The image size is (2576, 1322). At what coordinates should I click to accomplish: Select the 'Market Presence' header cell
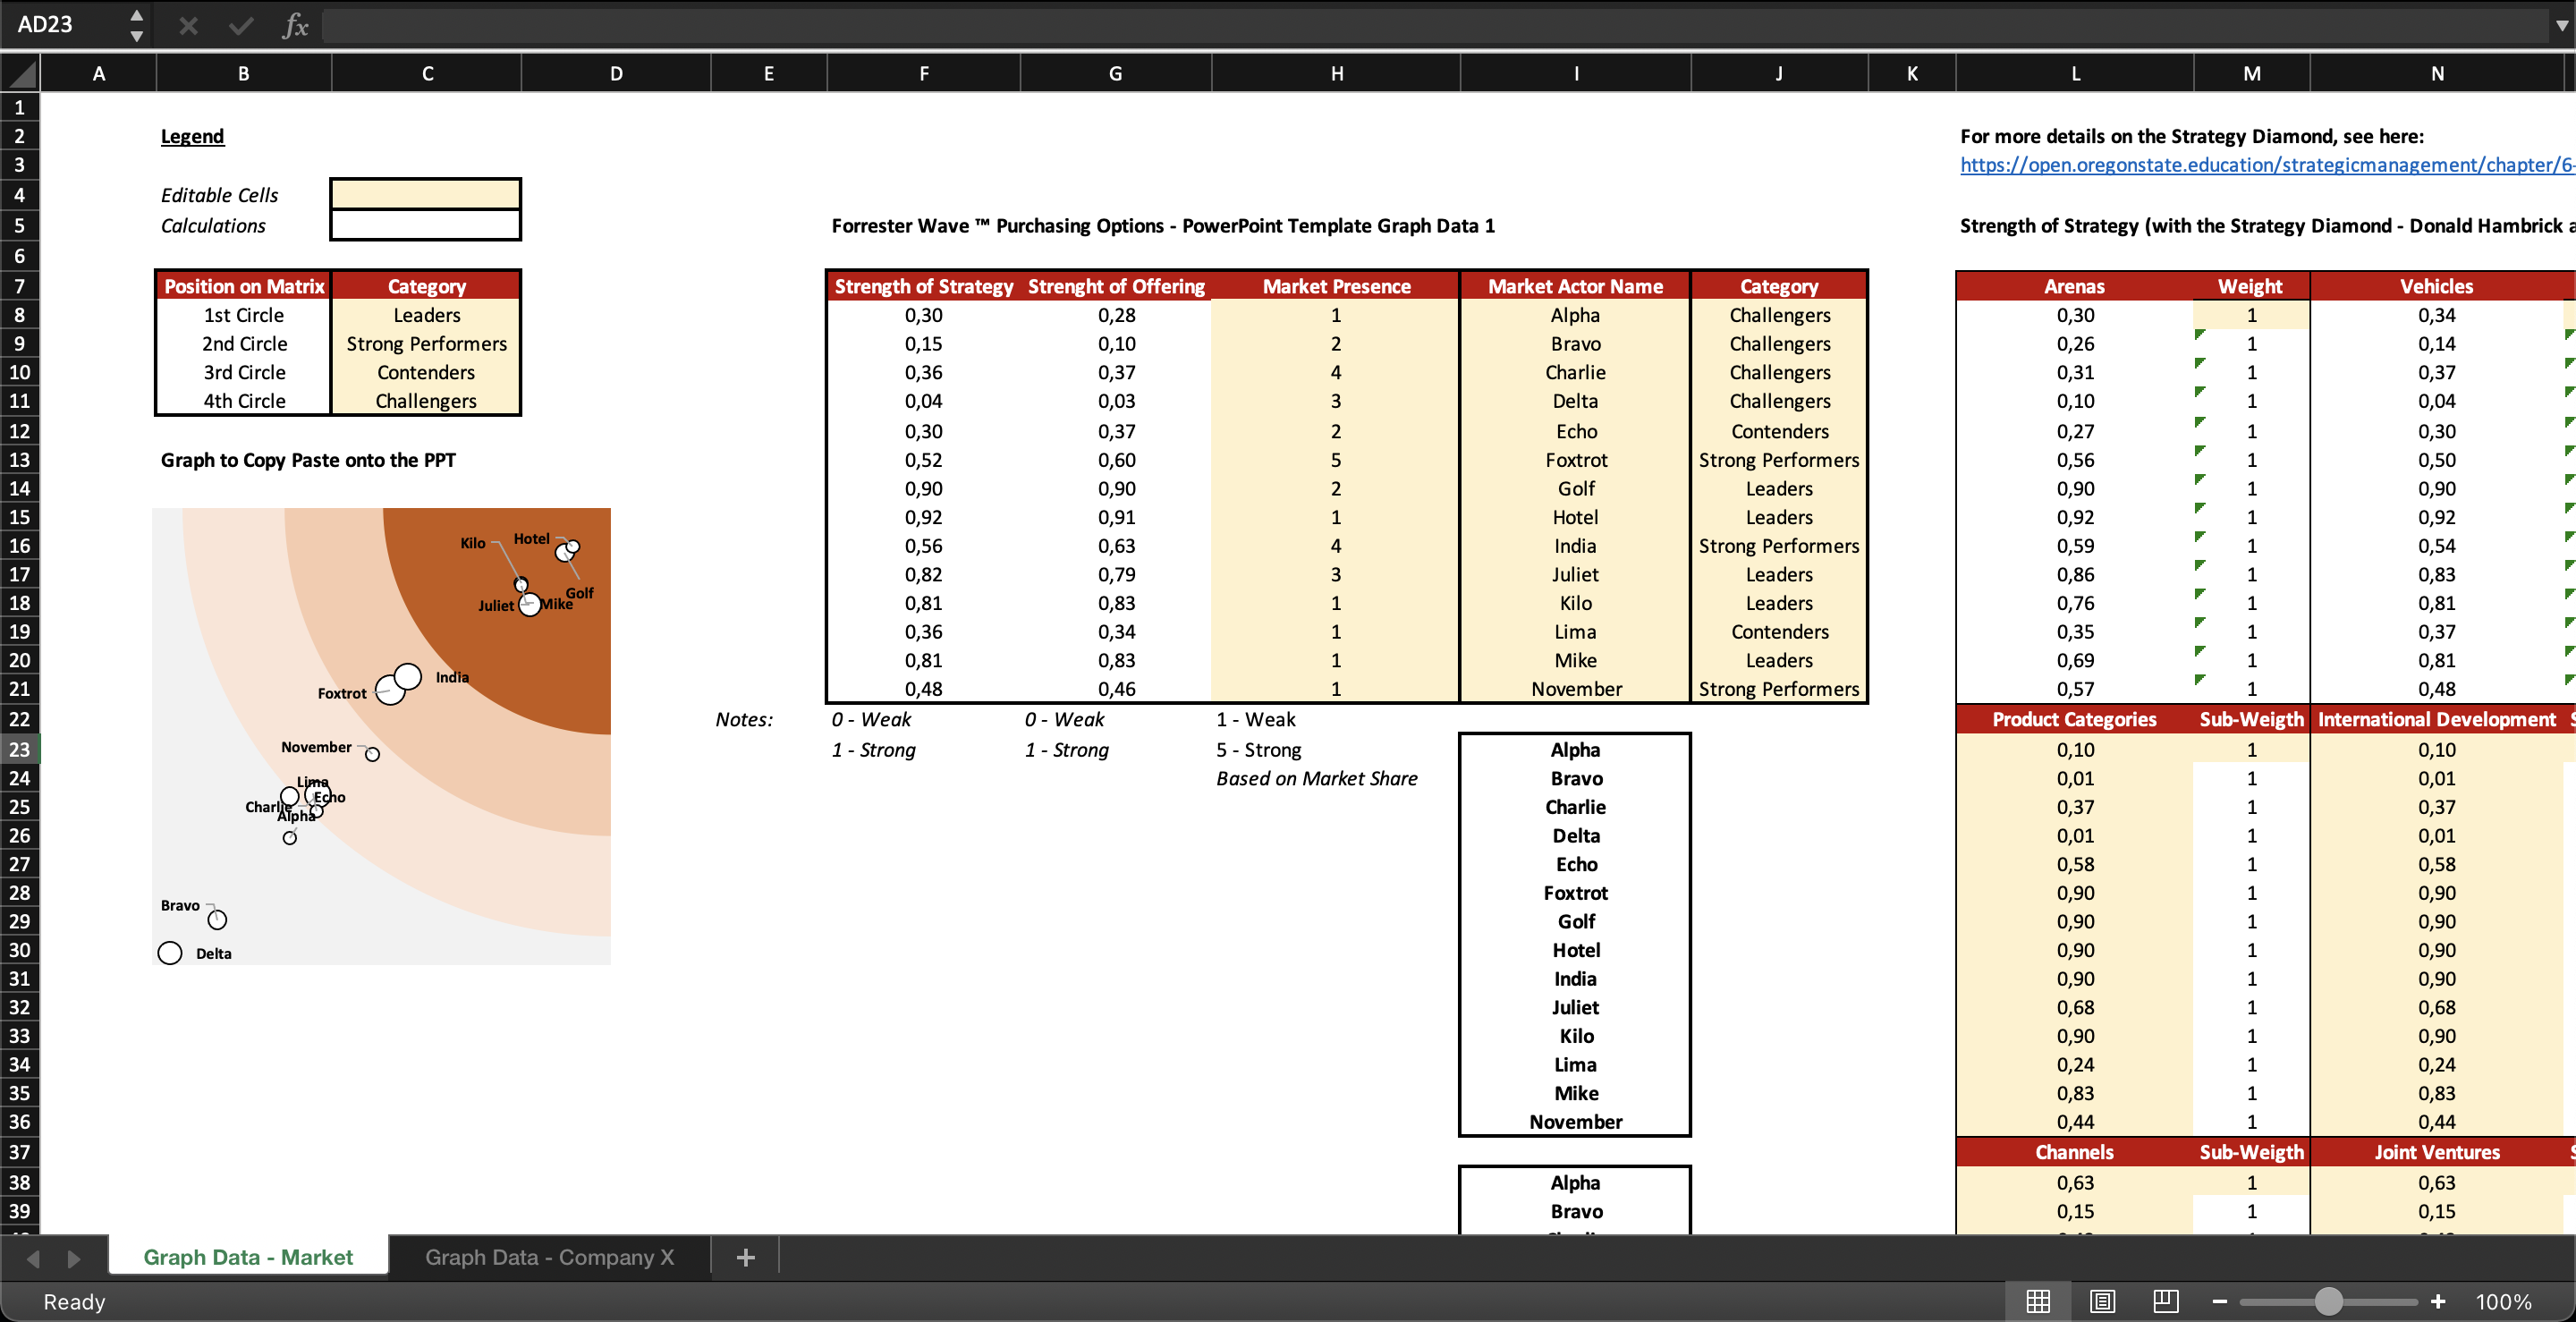pyautogui.click(x=1336, y=286)
